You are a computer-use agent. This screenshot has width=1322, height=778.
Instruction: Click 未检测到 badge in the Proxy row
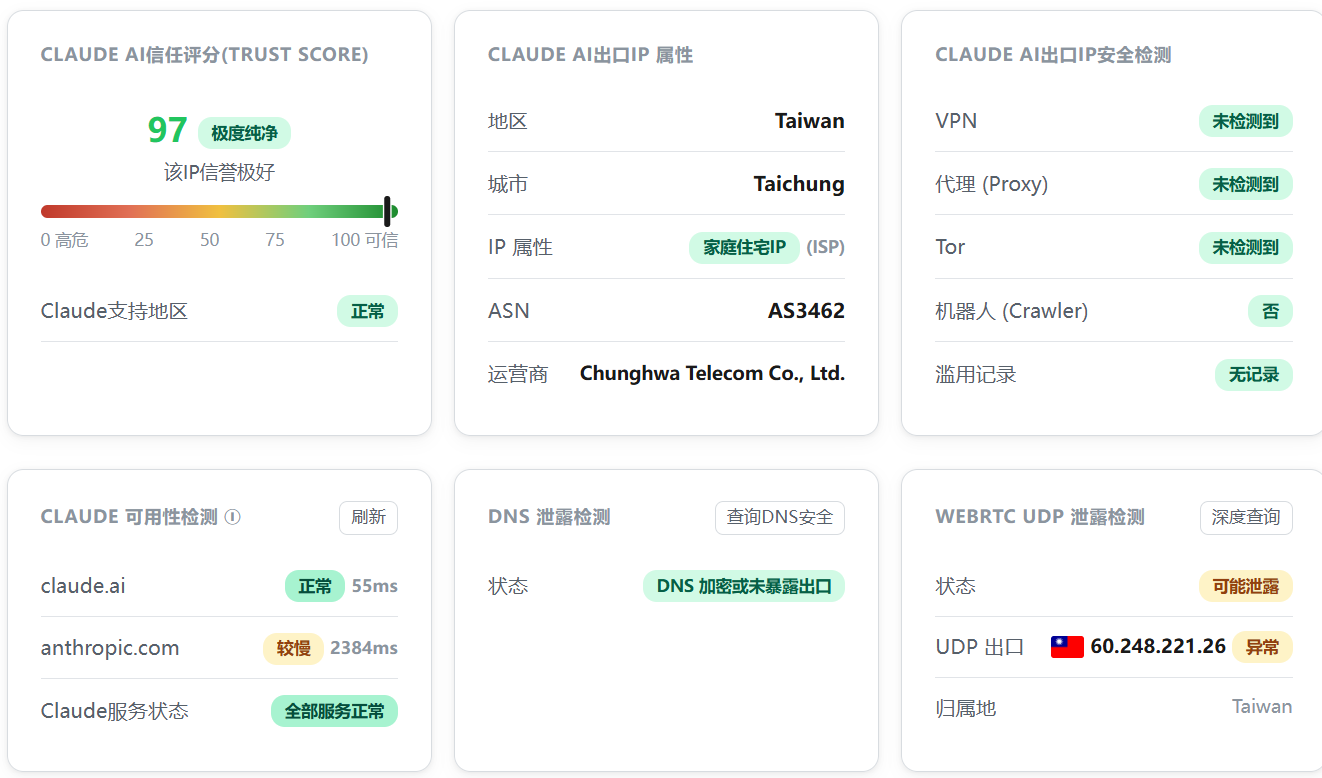[1246, 184]
